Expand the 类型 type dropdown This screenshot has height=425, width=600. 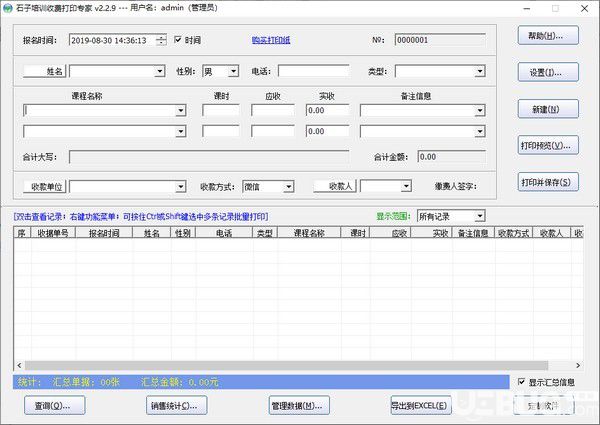pyautogui.click(x=480, y=71)
